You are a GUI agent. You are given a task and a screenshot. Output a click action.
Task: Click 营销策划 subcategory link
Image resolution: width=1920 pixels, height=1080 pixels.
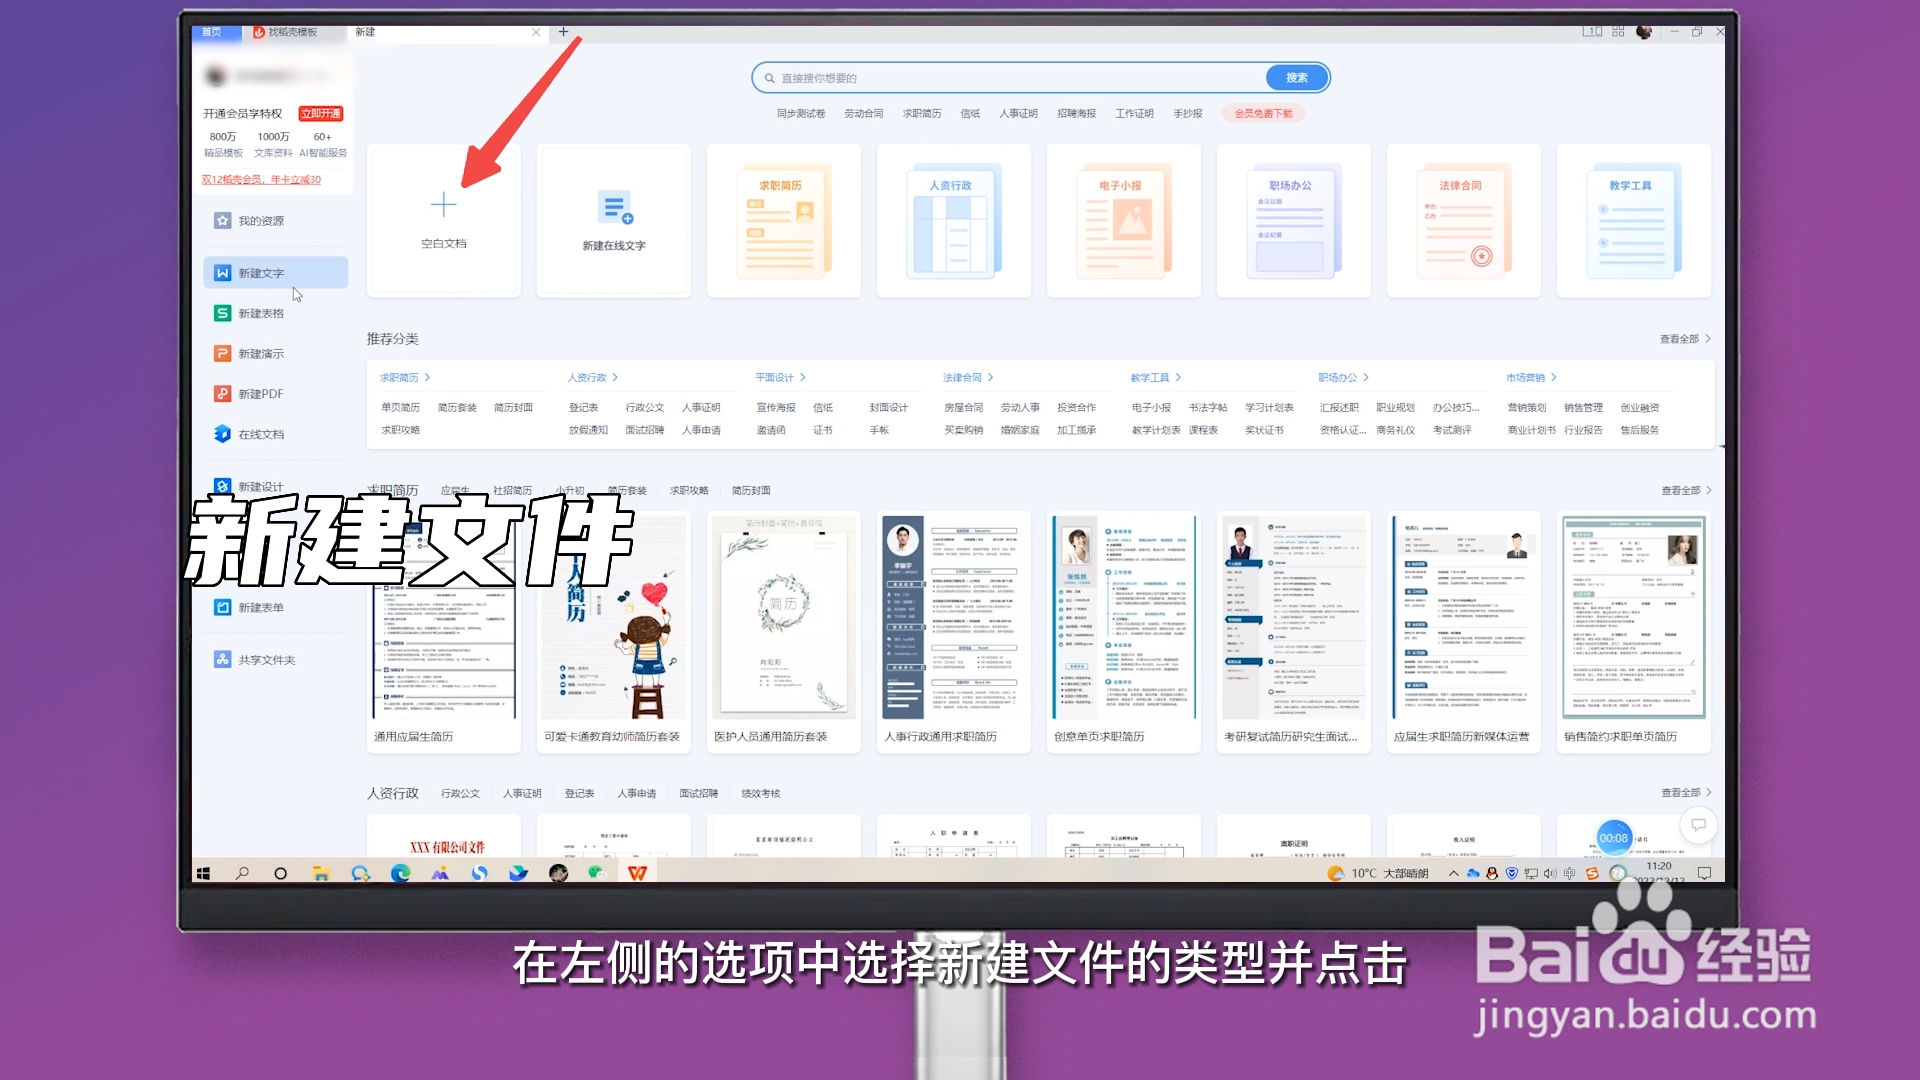[1527, 408]
